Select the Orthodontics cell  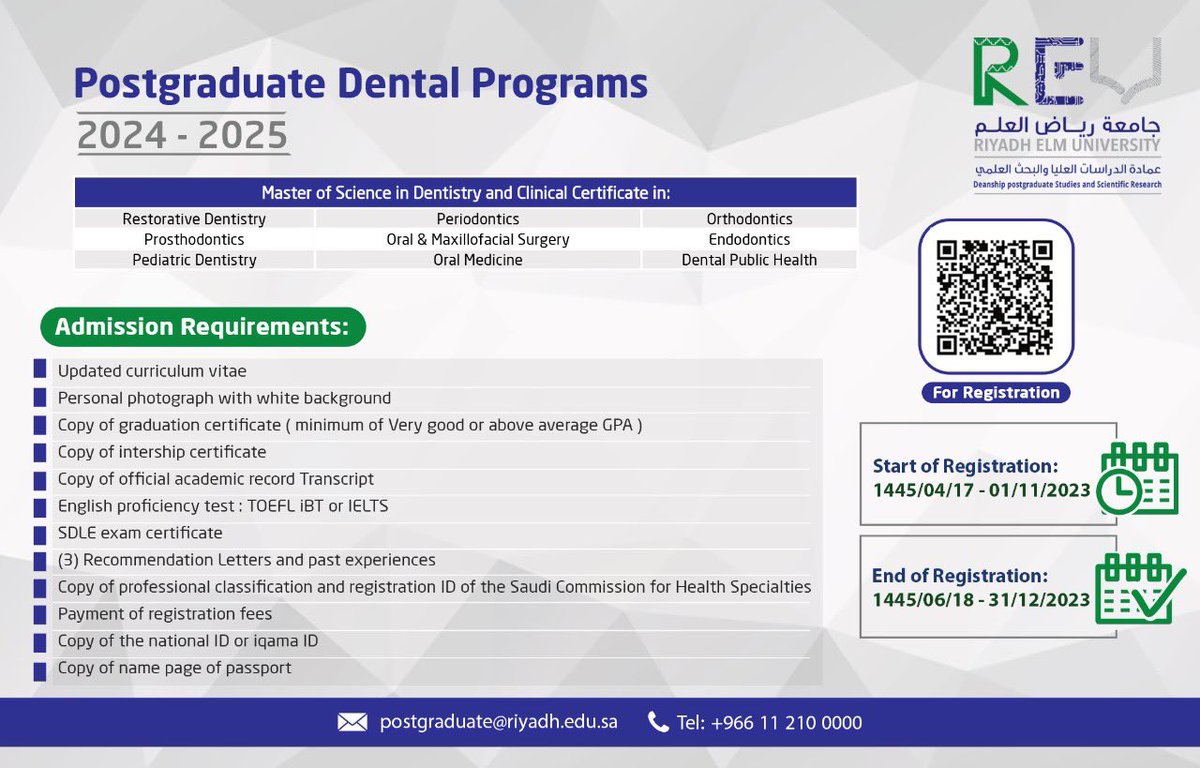[749, 219]
